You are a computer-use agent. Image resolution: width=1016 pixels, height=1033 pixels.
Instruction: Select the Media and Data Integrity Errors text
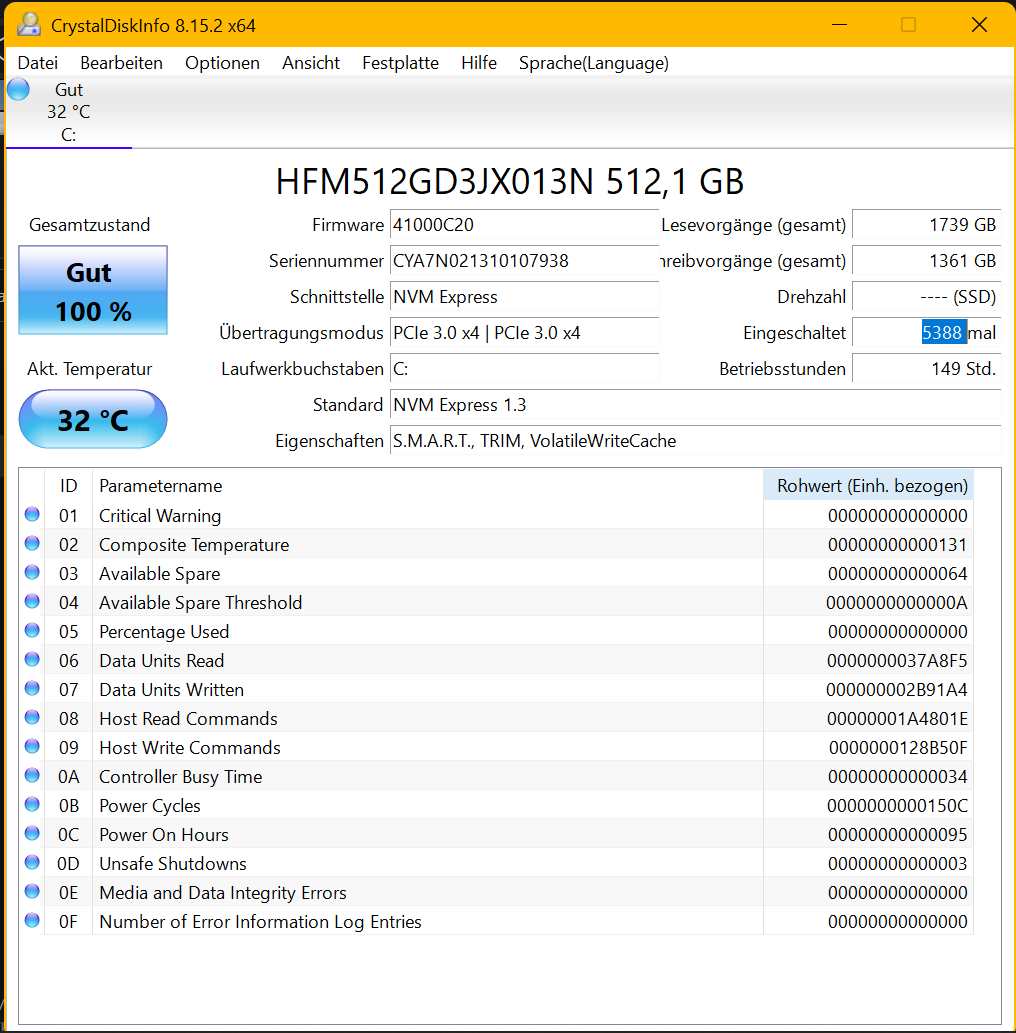click(x=223, y=893)
